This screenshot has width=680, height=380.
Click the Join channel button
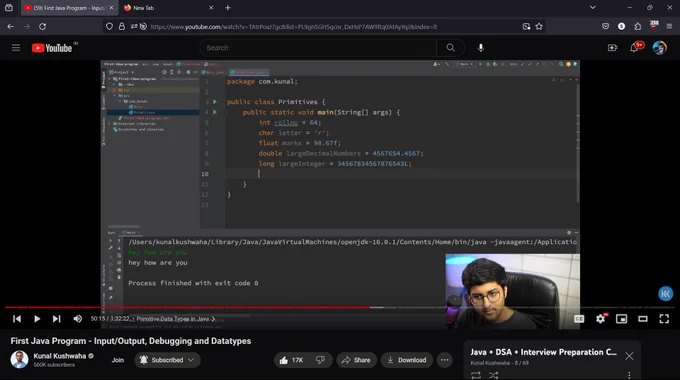click(118, 360)
